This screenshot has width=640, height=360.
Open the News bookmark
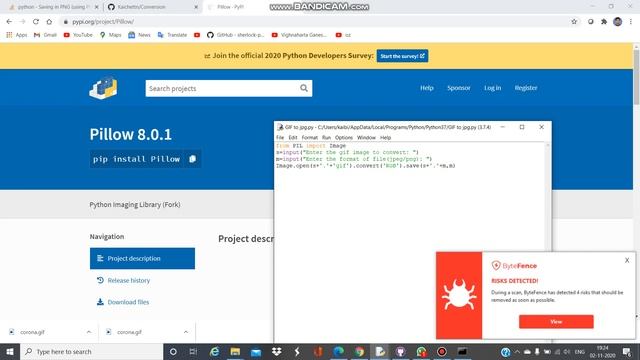click(139, 35)
